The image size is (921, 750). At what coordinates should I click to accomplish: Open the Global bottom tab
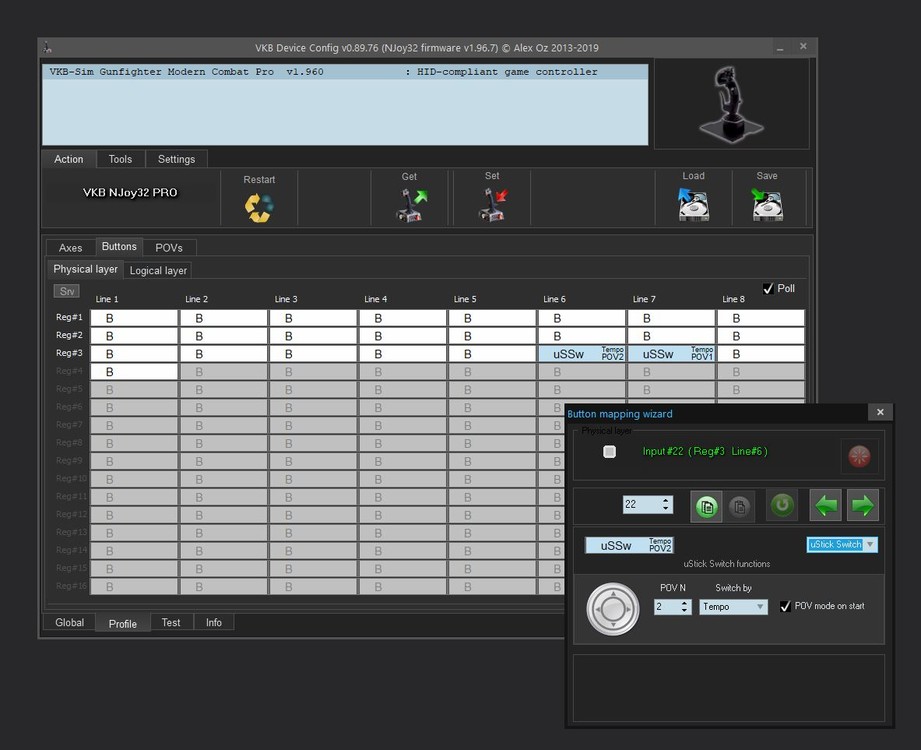69,623
